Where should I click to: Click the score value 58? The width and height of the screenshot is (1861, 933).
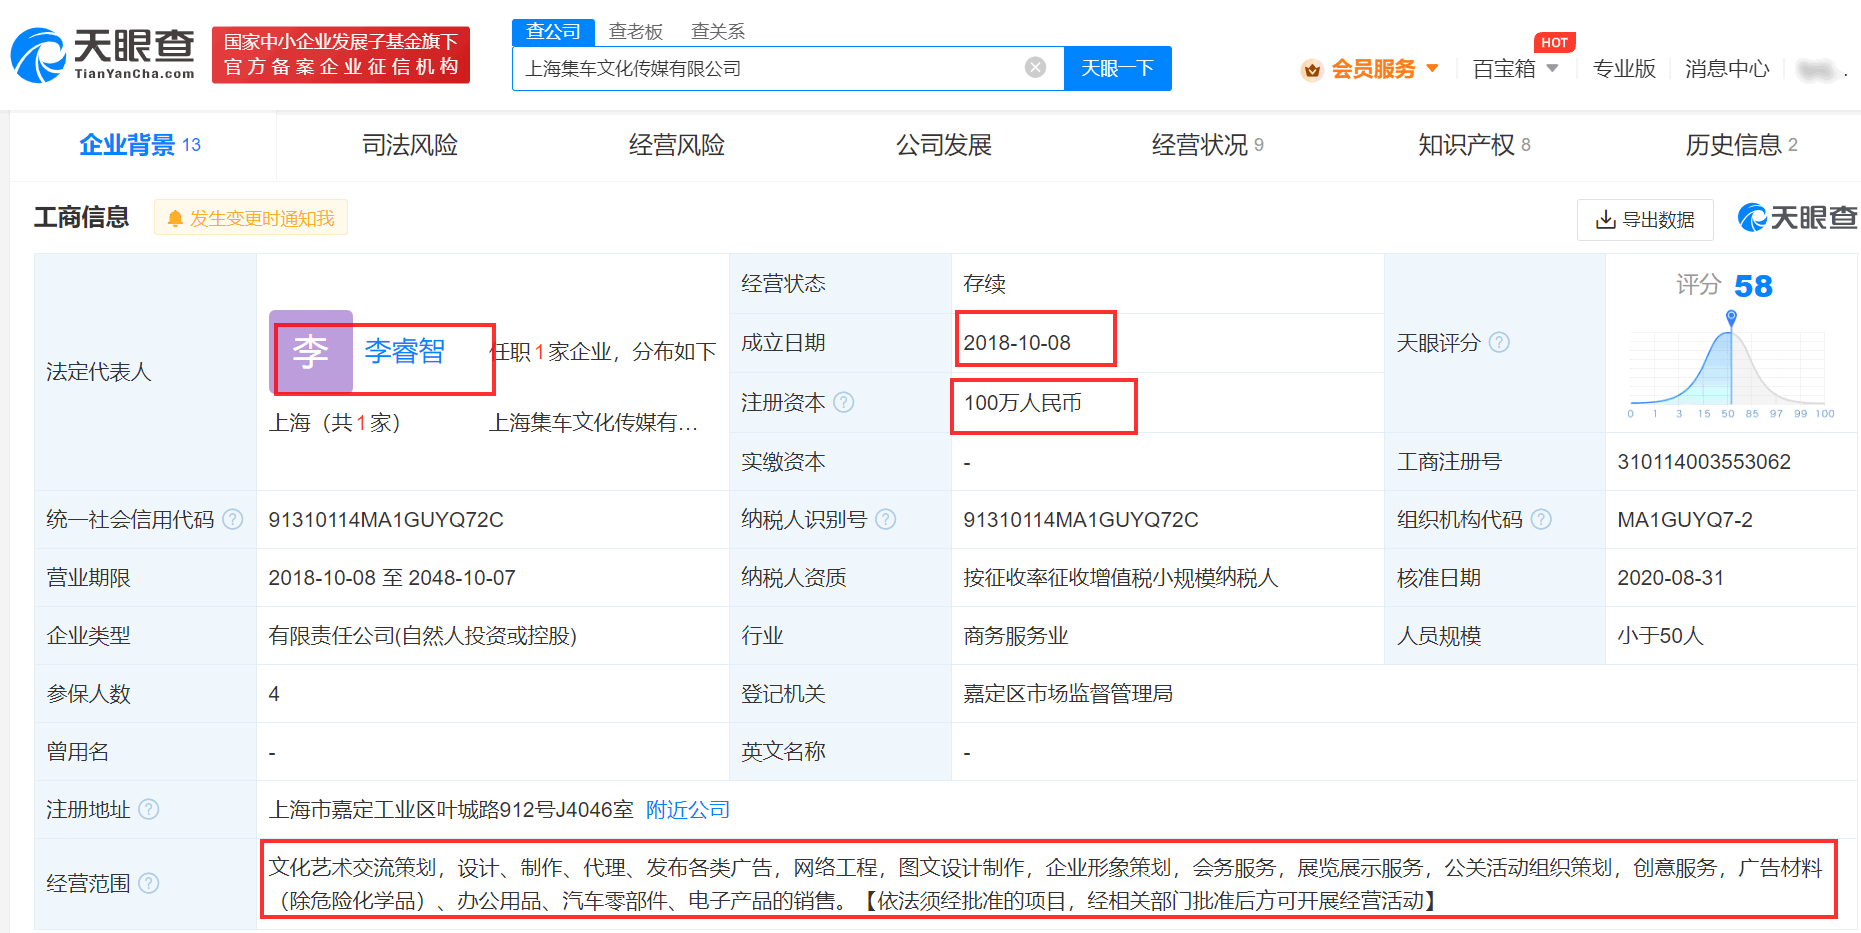point(1753,286)
